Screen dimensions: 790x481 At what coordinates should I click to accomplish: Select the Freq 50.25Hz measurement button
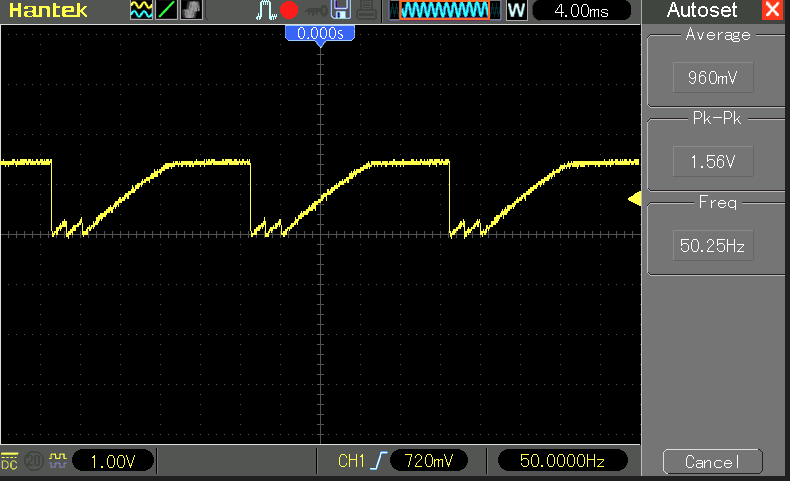tap(713, 245)
